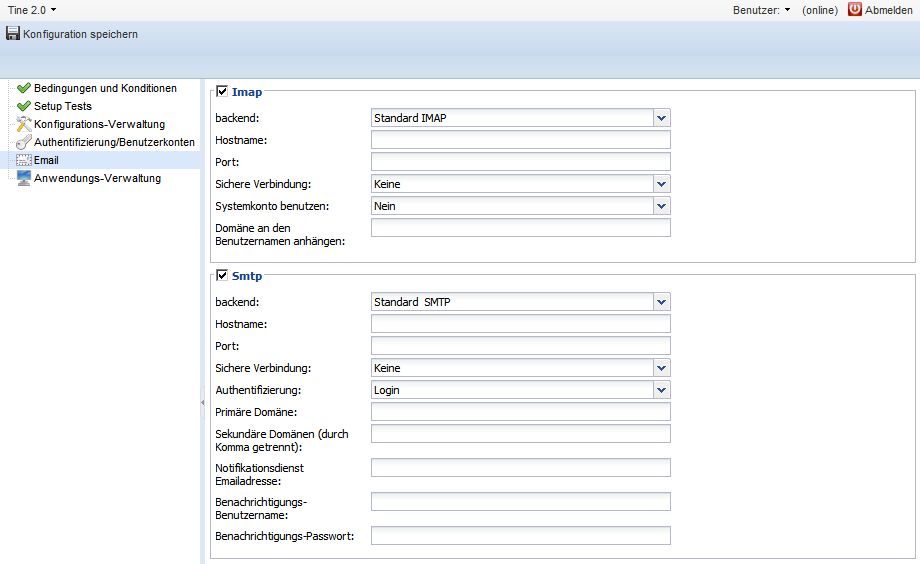Click the IMAP Hostname input field
Screen dimensions: 920x564
pyautogui.click(x=520, y=140)
